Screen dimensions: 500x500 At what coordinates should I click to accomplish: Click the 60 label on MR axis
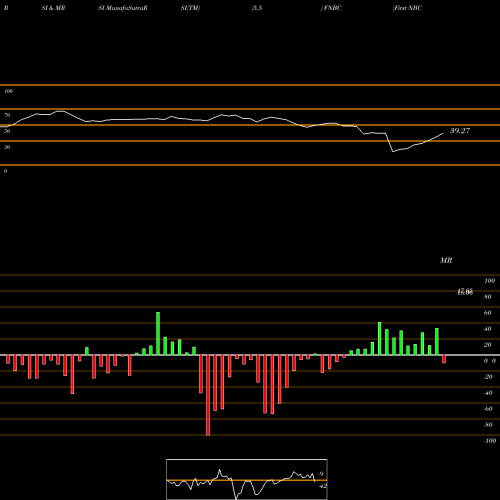point(488,313)
